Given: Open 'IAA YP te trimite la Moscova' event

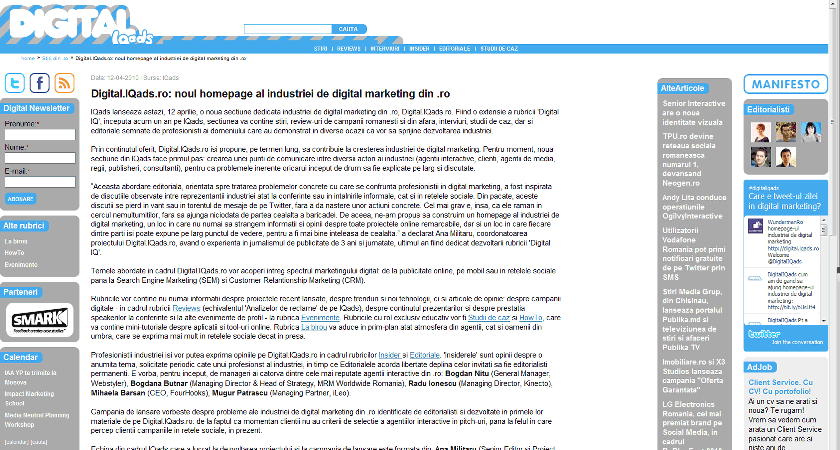Looking at the screenshot, I should [x=31, y=378].
